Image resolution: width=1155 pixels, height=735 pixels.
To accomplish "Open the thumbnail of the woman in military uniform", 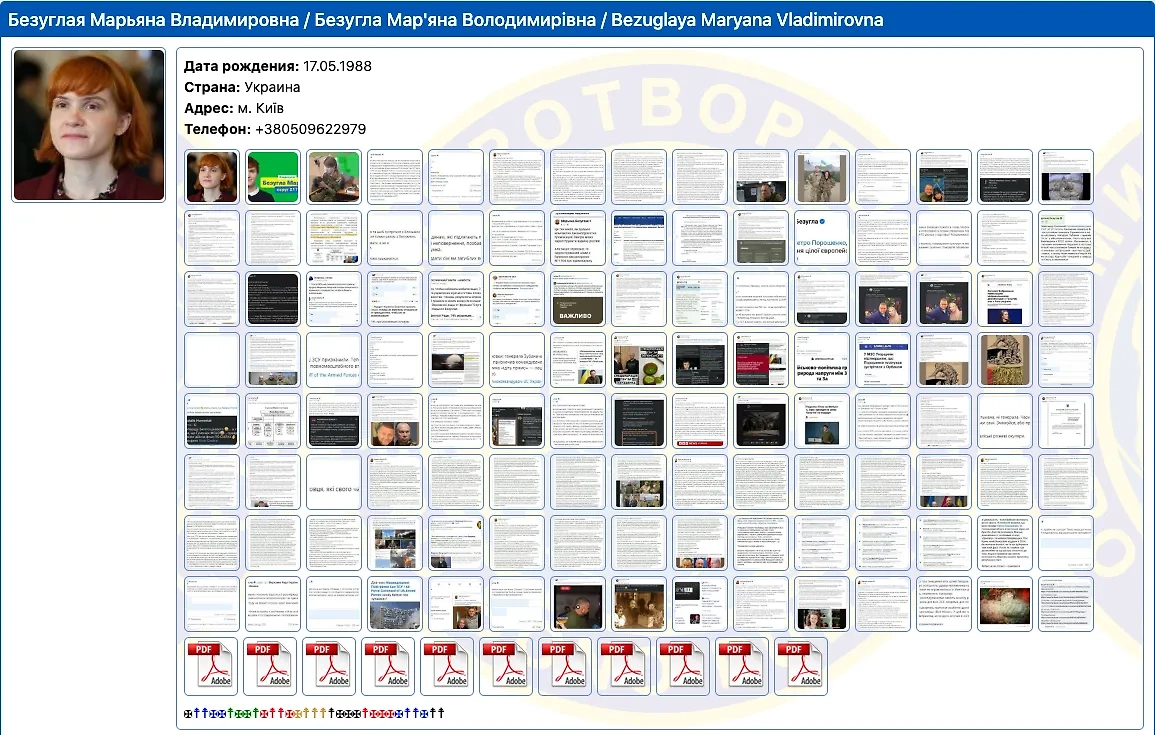I will click(333, 177).
